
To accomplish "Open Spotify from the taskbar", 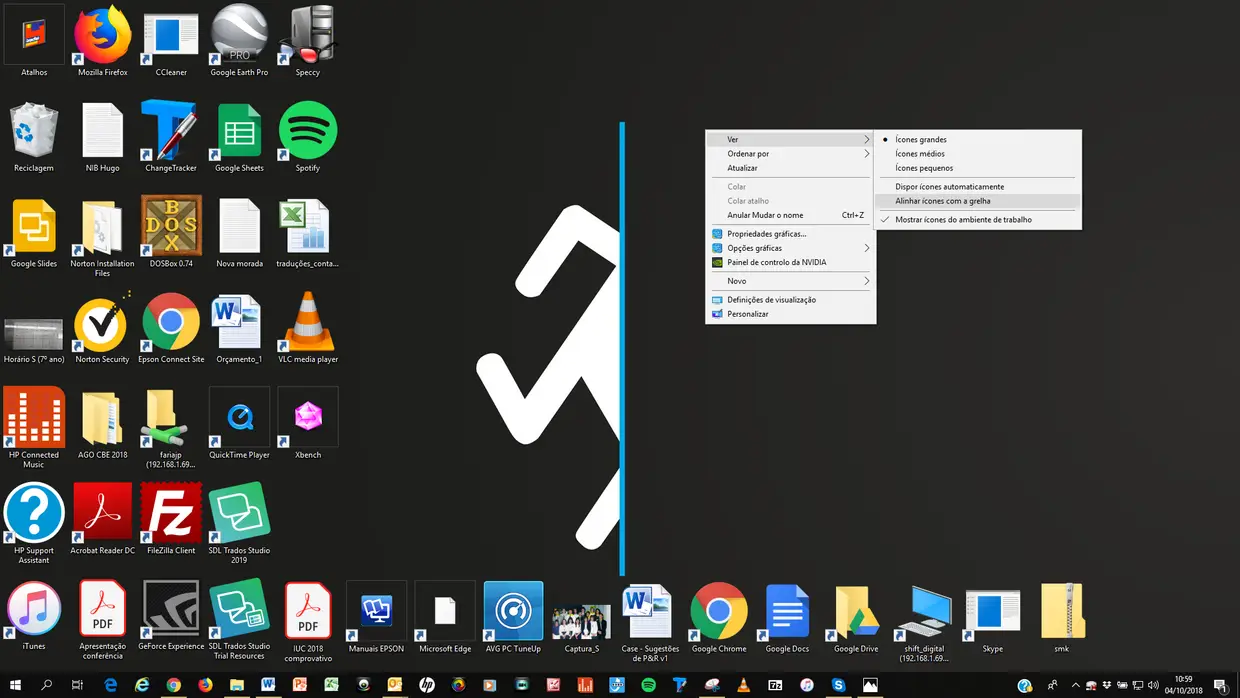I will (x=648, y=685).
